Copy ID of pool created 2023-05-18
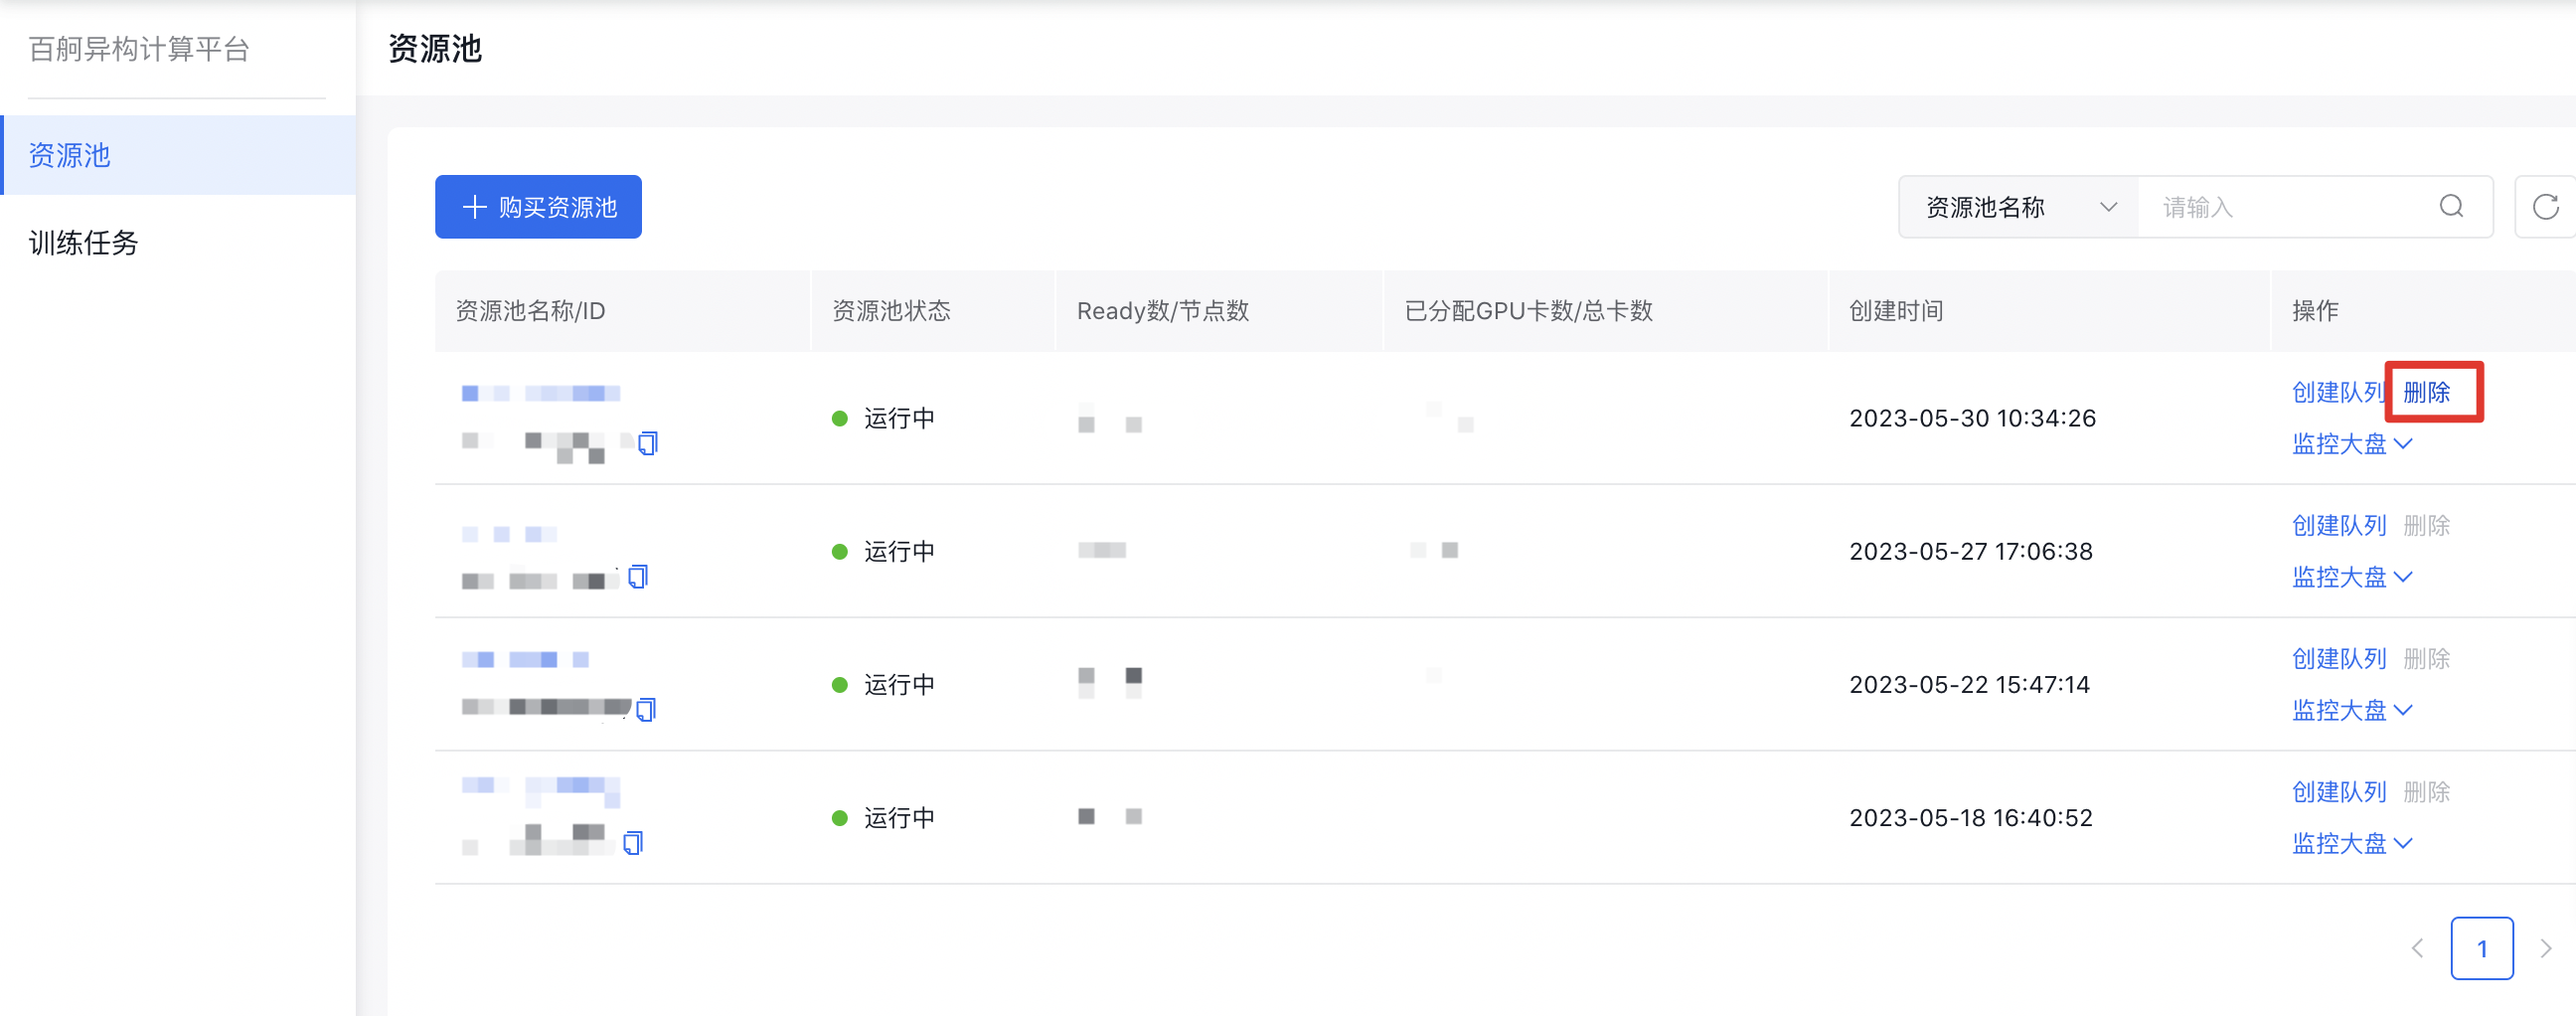Screen dimensions: 2576x1016 click(x=633, y=843)
